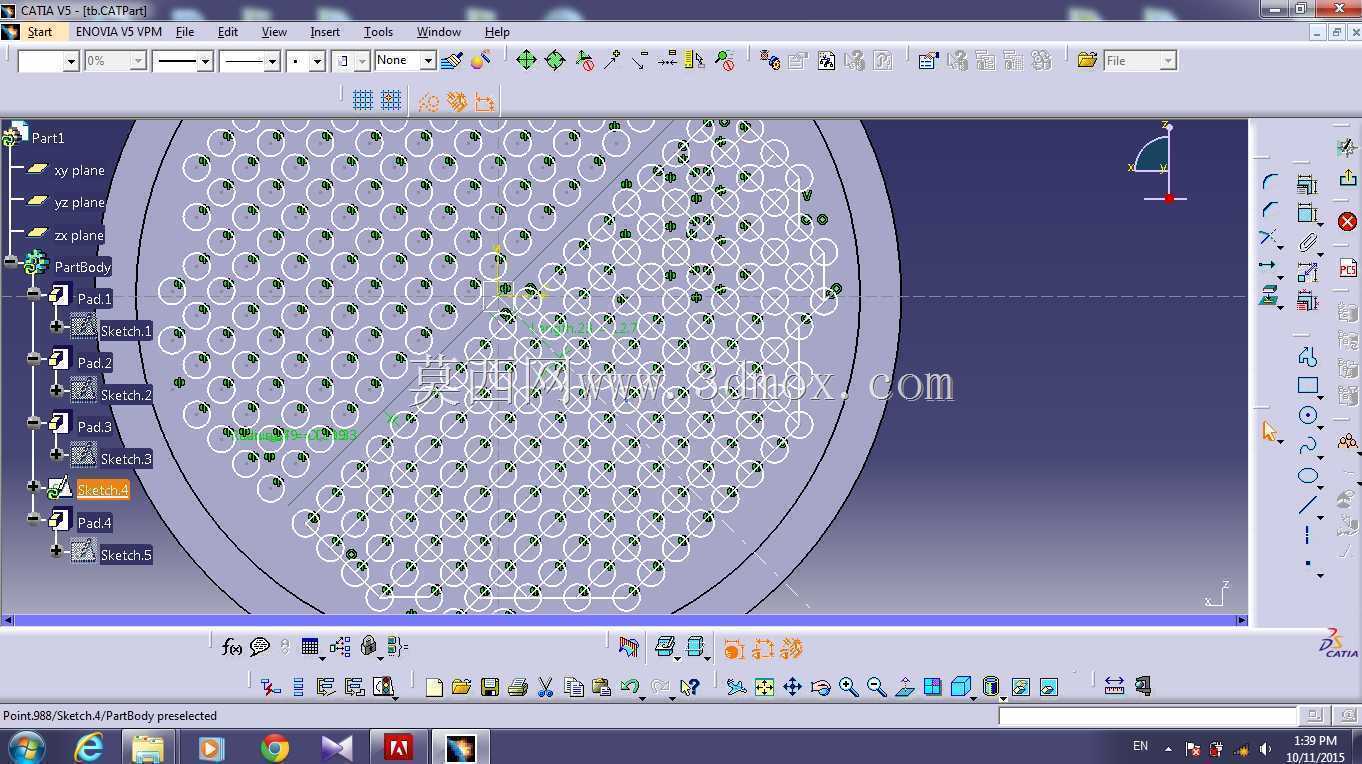Click the Measure Between icon
The height and width of the screenshot is (764, 1362).
click(x=1114, y=686)
